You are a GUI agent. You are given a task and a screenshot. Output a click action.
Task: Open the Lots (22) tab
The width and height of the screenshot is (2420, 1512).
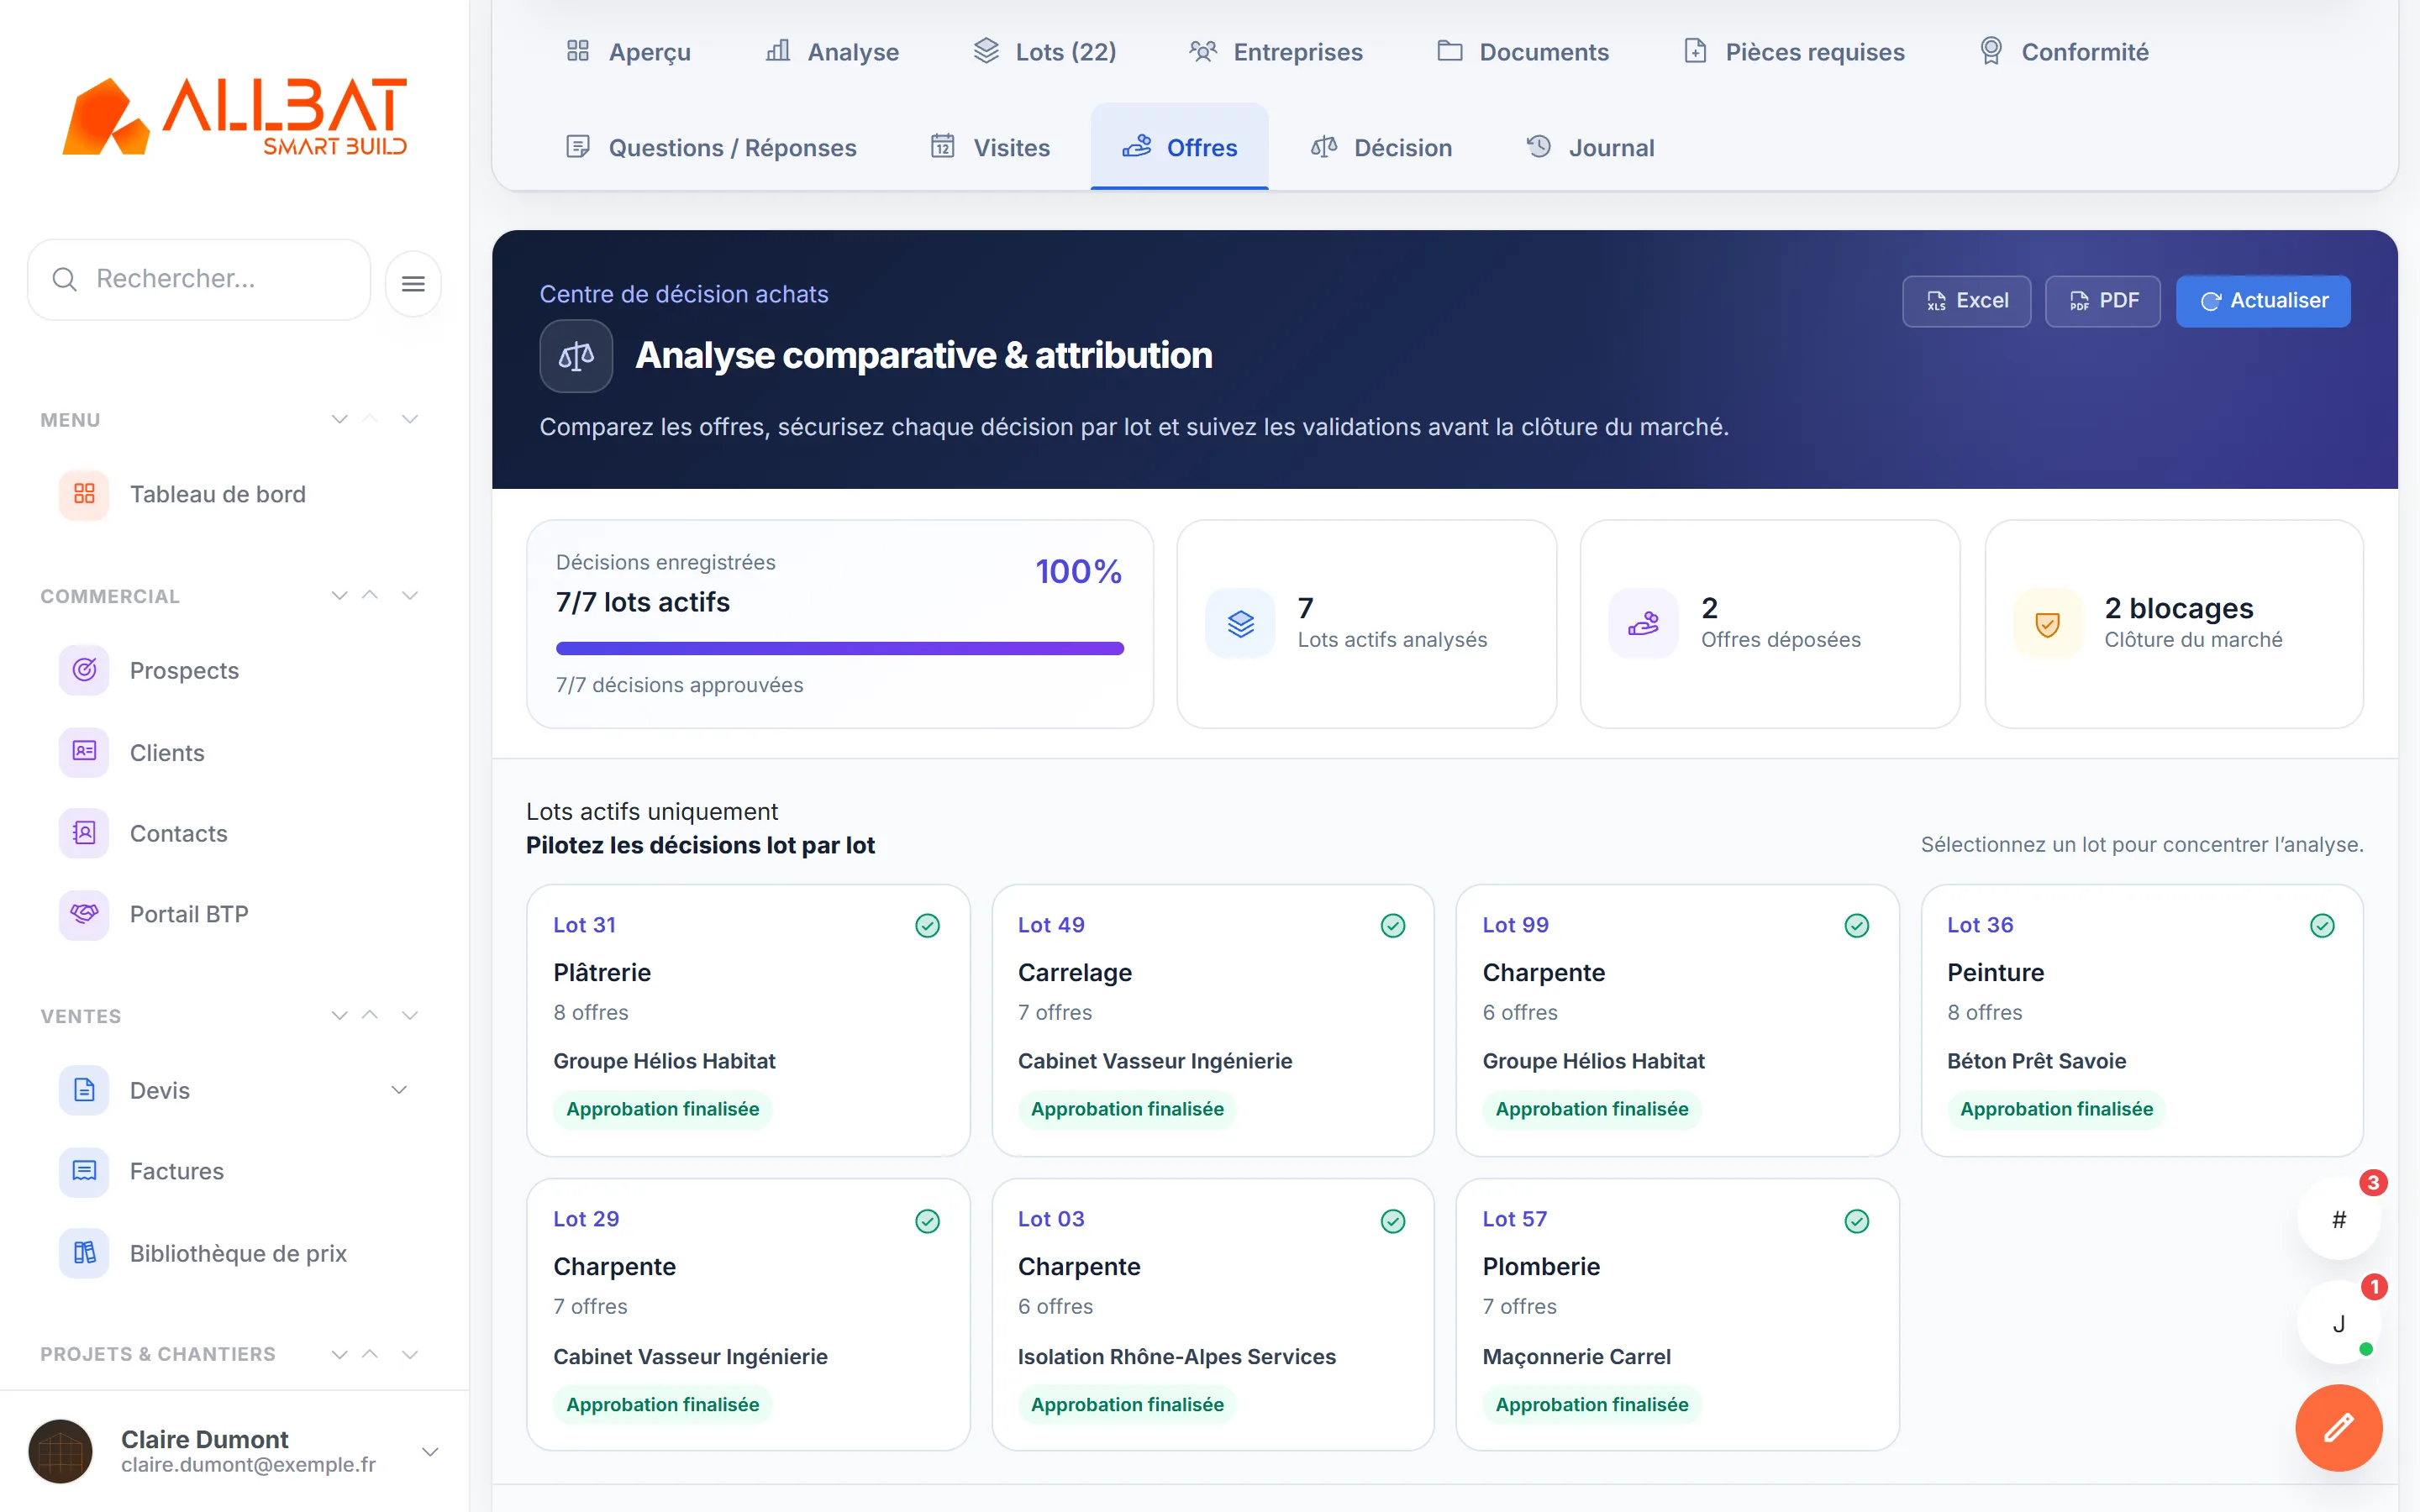(x=1045, y=52)
